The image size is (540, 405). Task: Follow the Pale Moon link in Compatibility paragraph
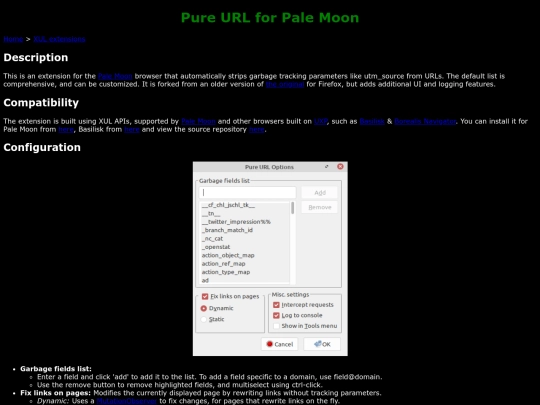tap(198, 121)
